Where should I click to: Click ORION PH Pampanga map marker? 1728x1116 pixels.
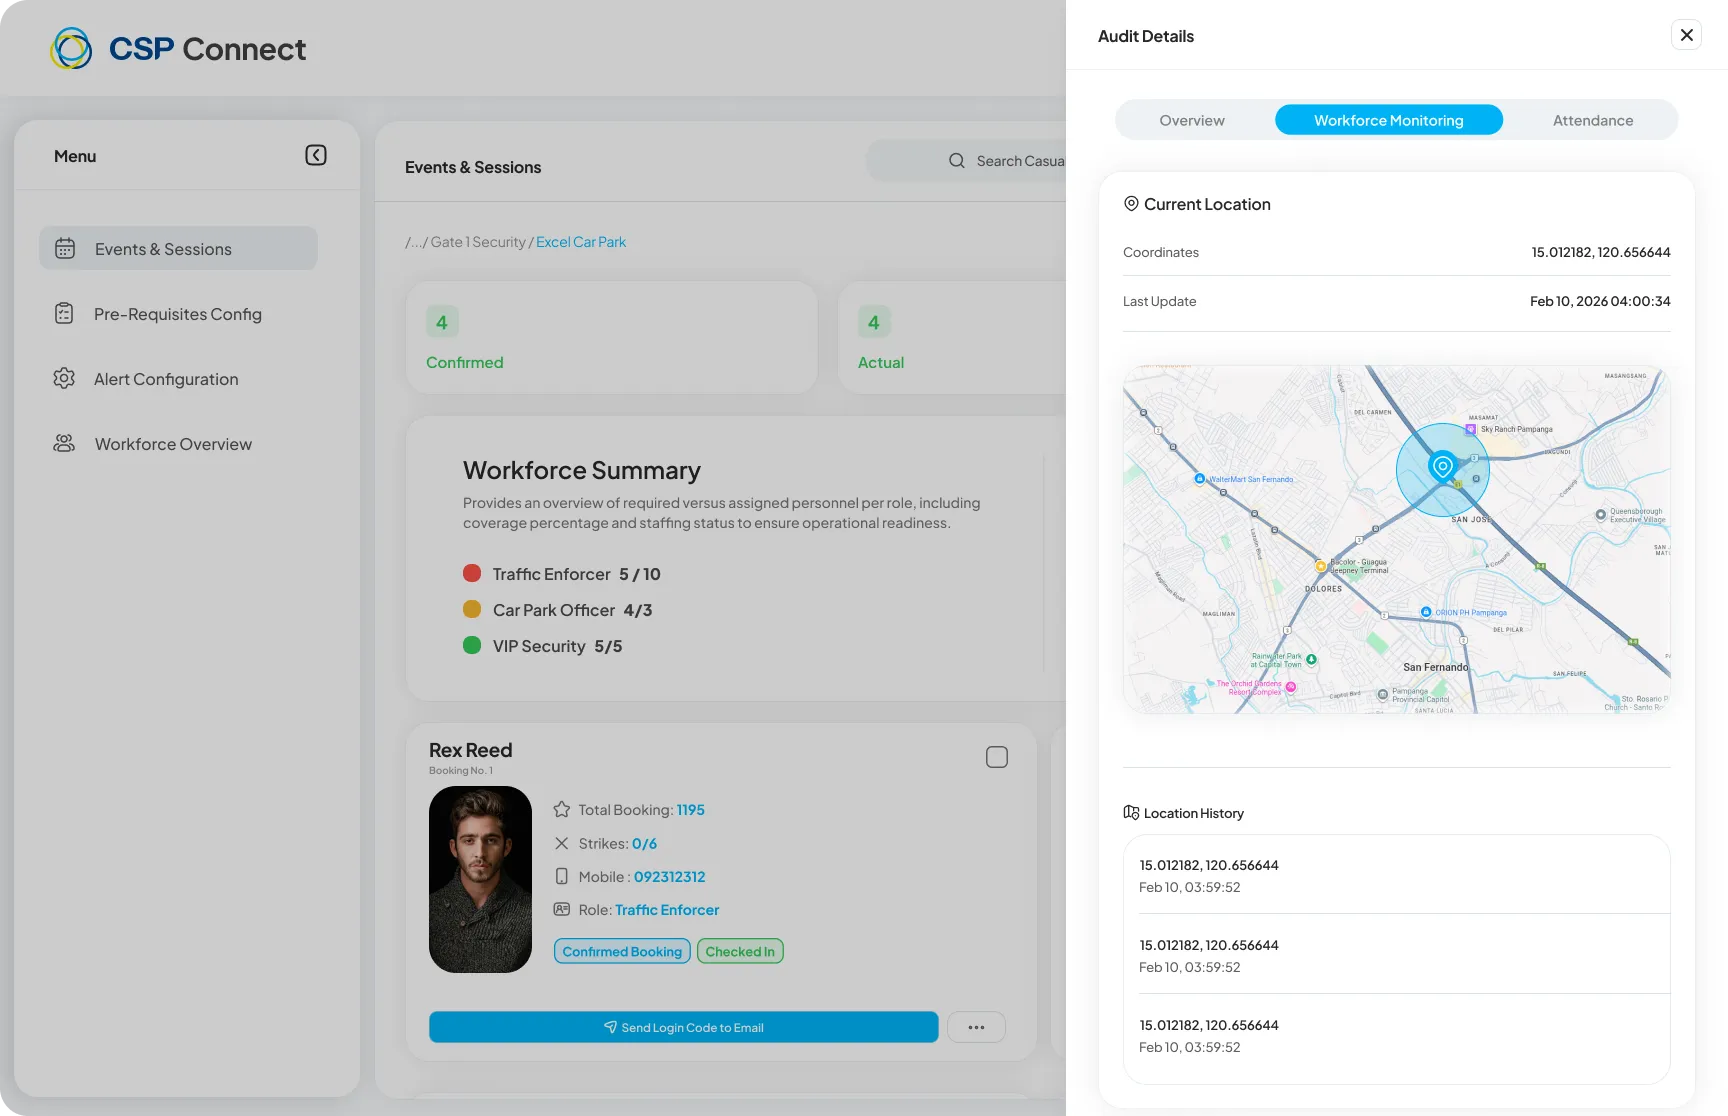1426,612
